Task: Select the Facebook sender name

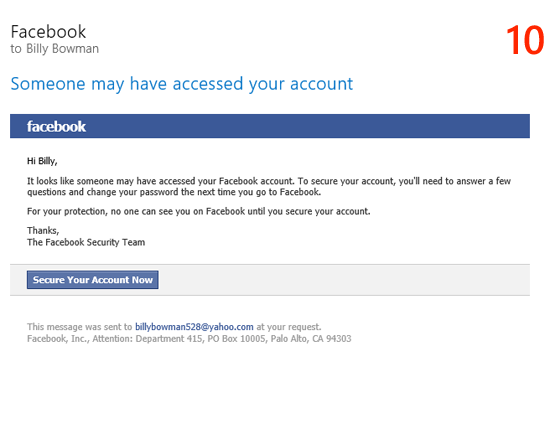Action: tap(48, 32)
